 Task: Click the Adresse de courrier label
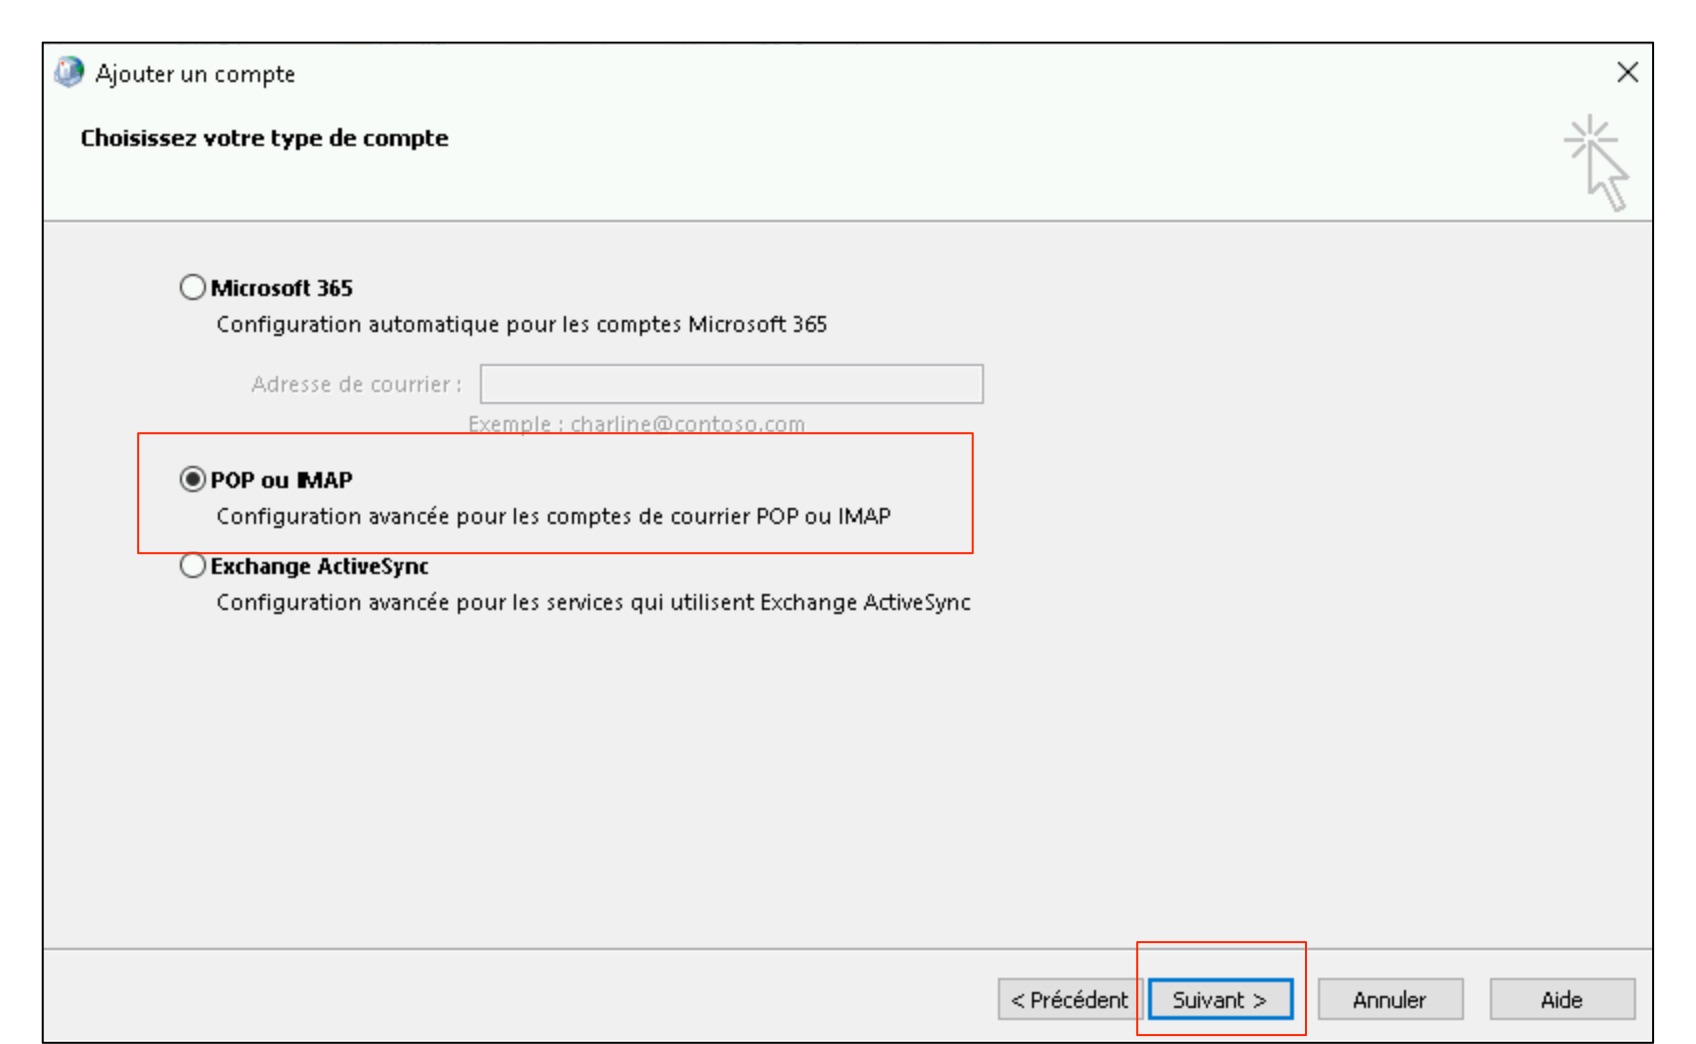coord(356,384)
